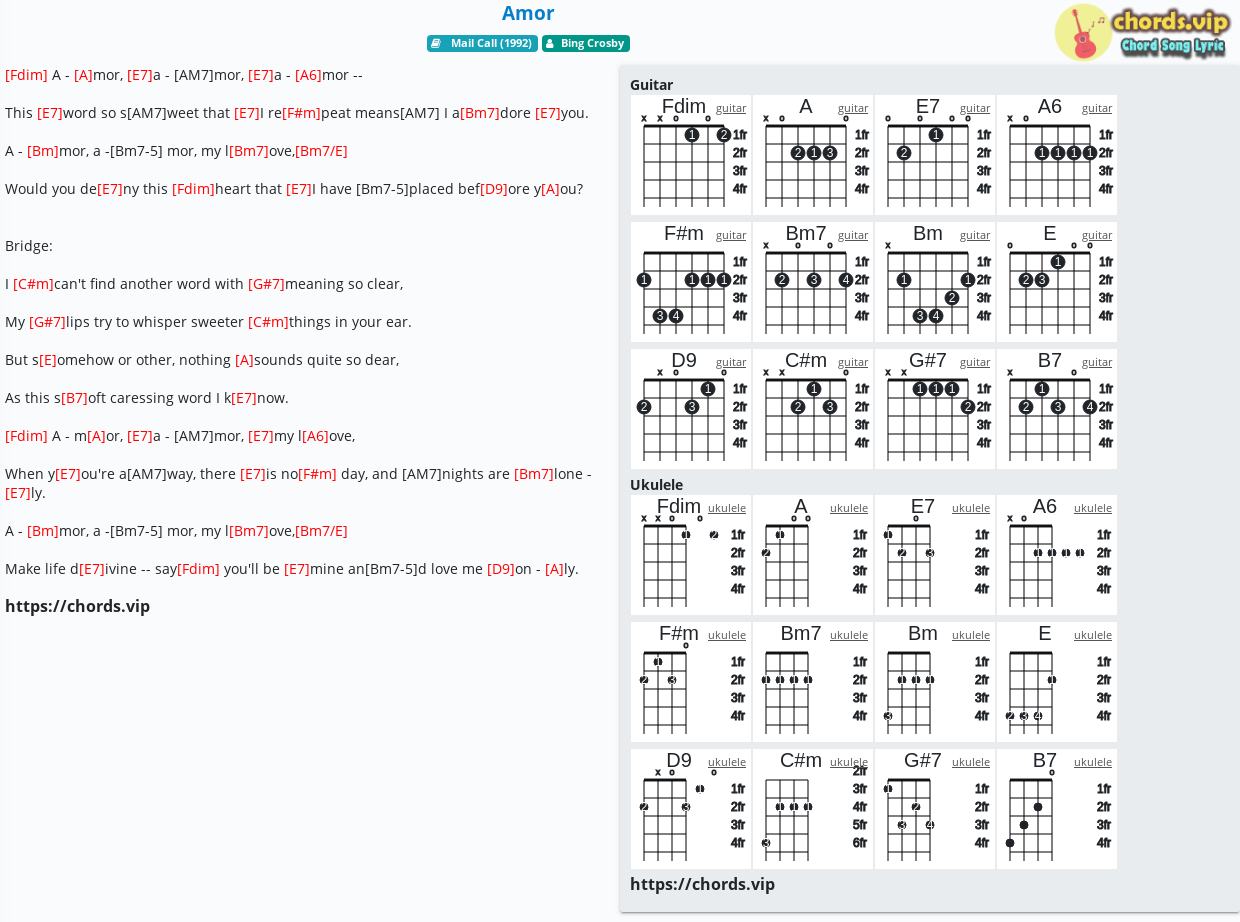
Task: Select the G#7 guitar chord diagram
Action: coord(935,409)
